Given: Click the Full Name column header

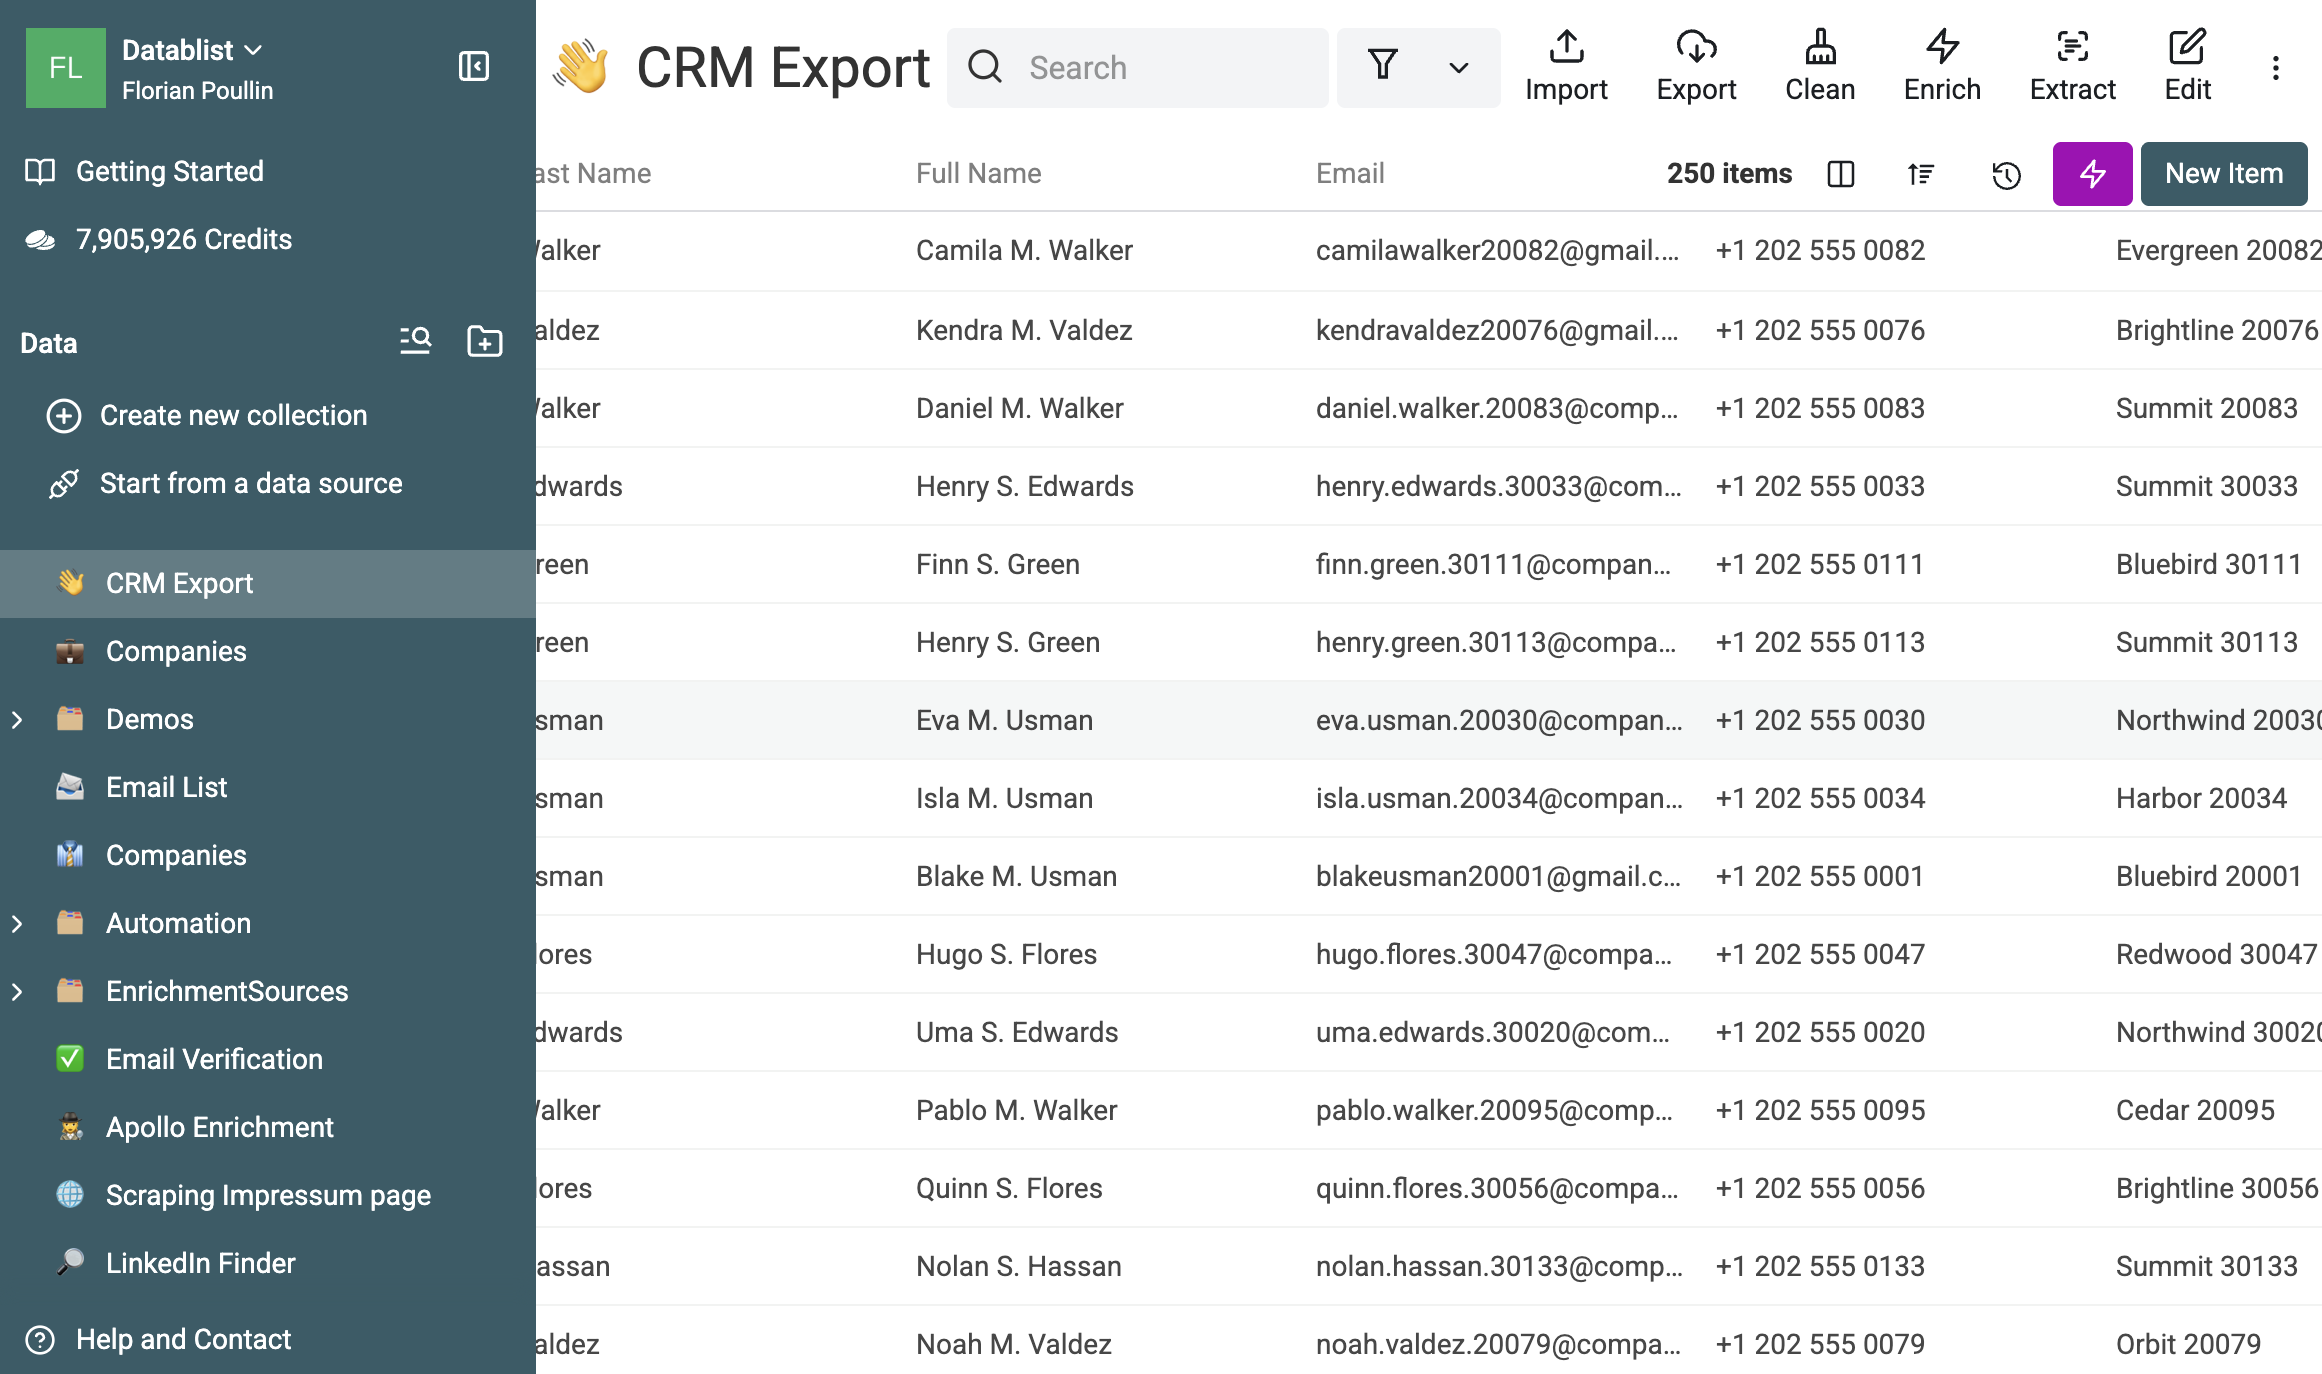Looking at the screenshot, I should coord(978,174).
